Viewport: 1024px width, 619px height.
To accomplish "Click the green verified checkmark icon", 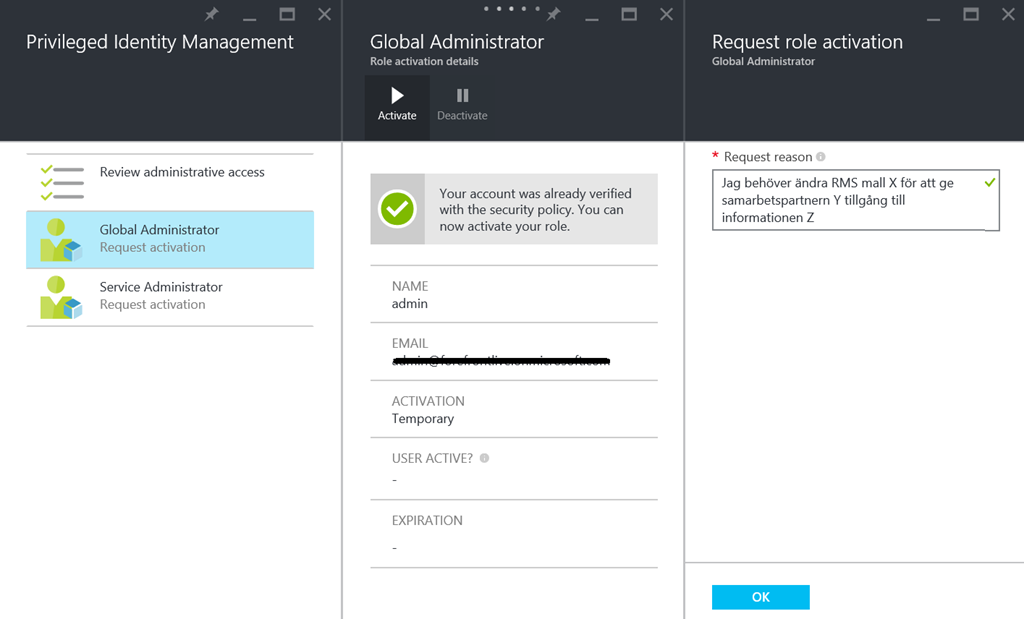I will point(397,209).
